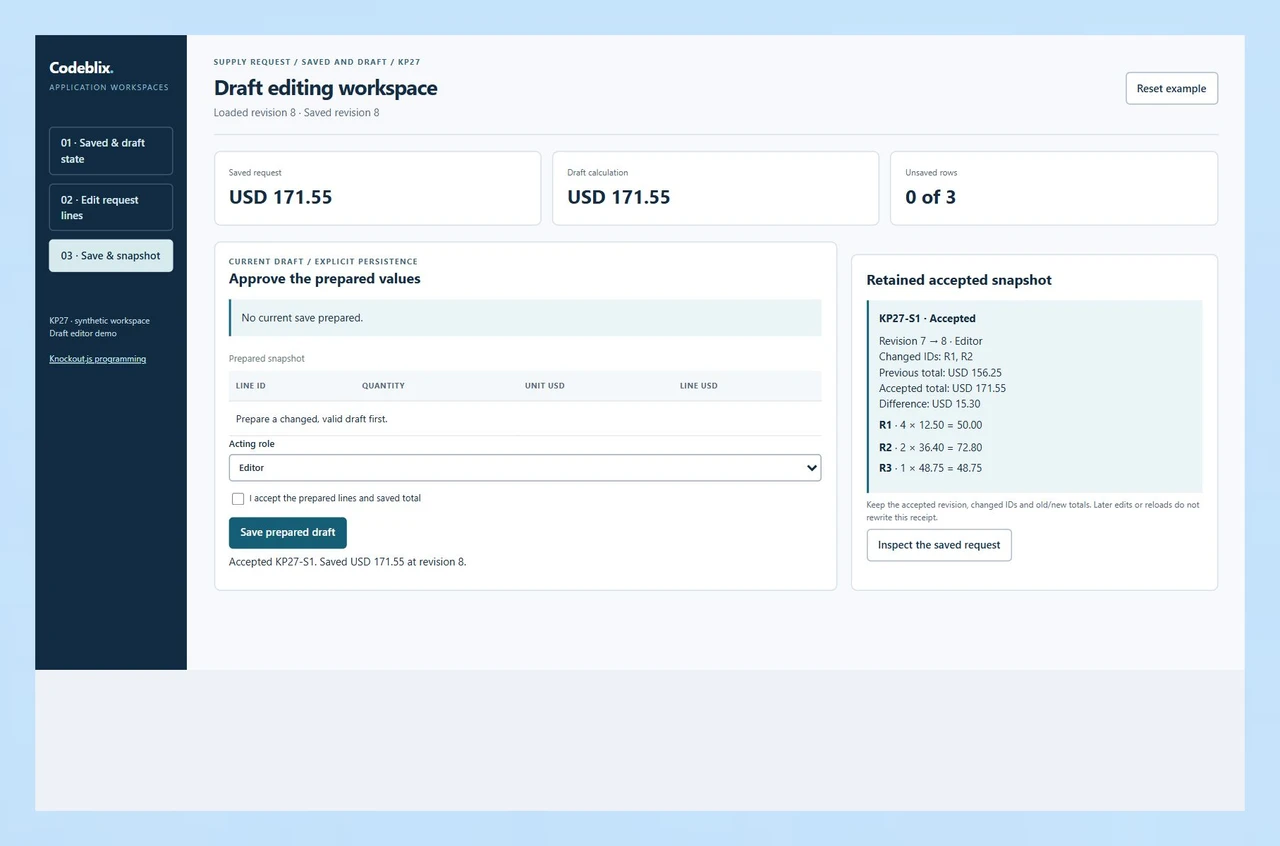Tick the accept prepared lines checkbox
Screen dimensions: 1280x846
click(238, 498)
